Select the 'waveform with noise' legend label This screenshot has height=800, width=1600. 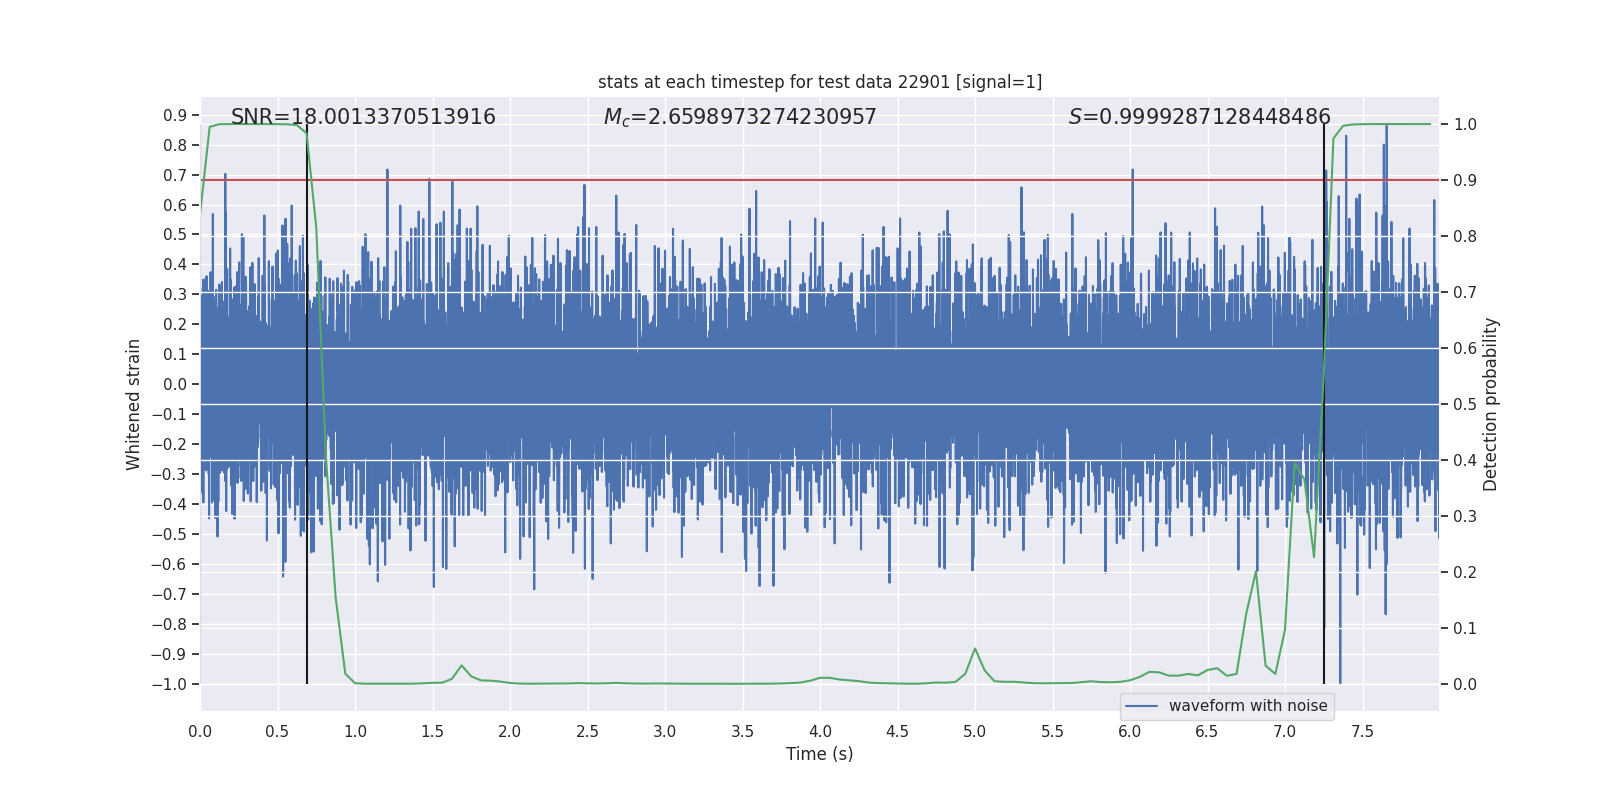(x=1247, y=706)
